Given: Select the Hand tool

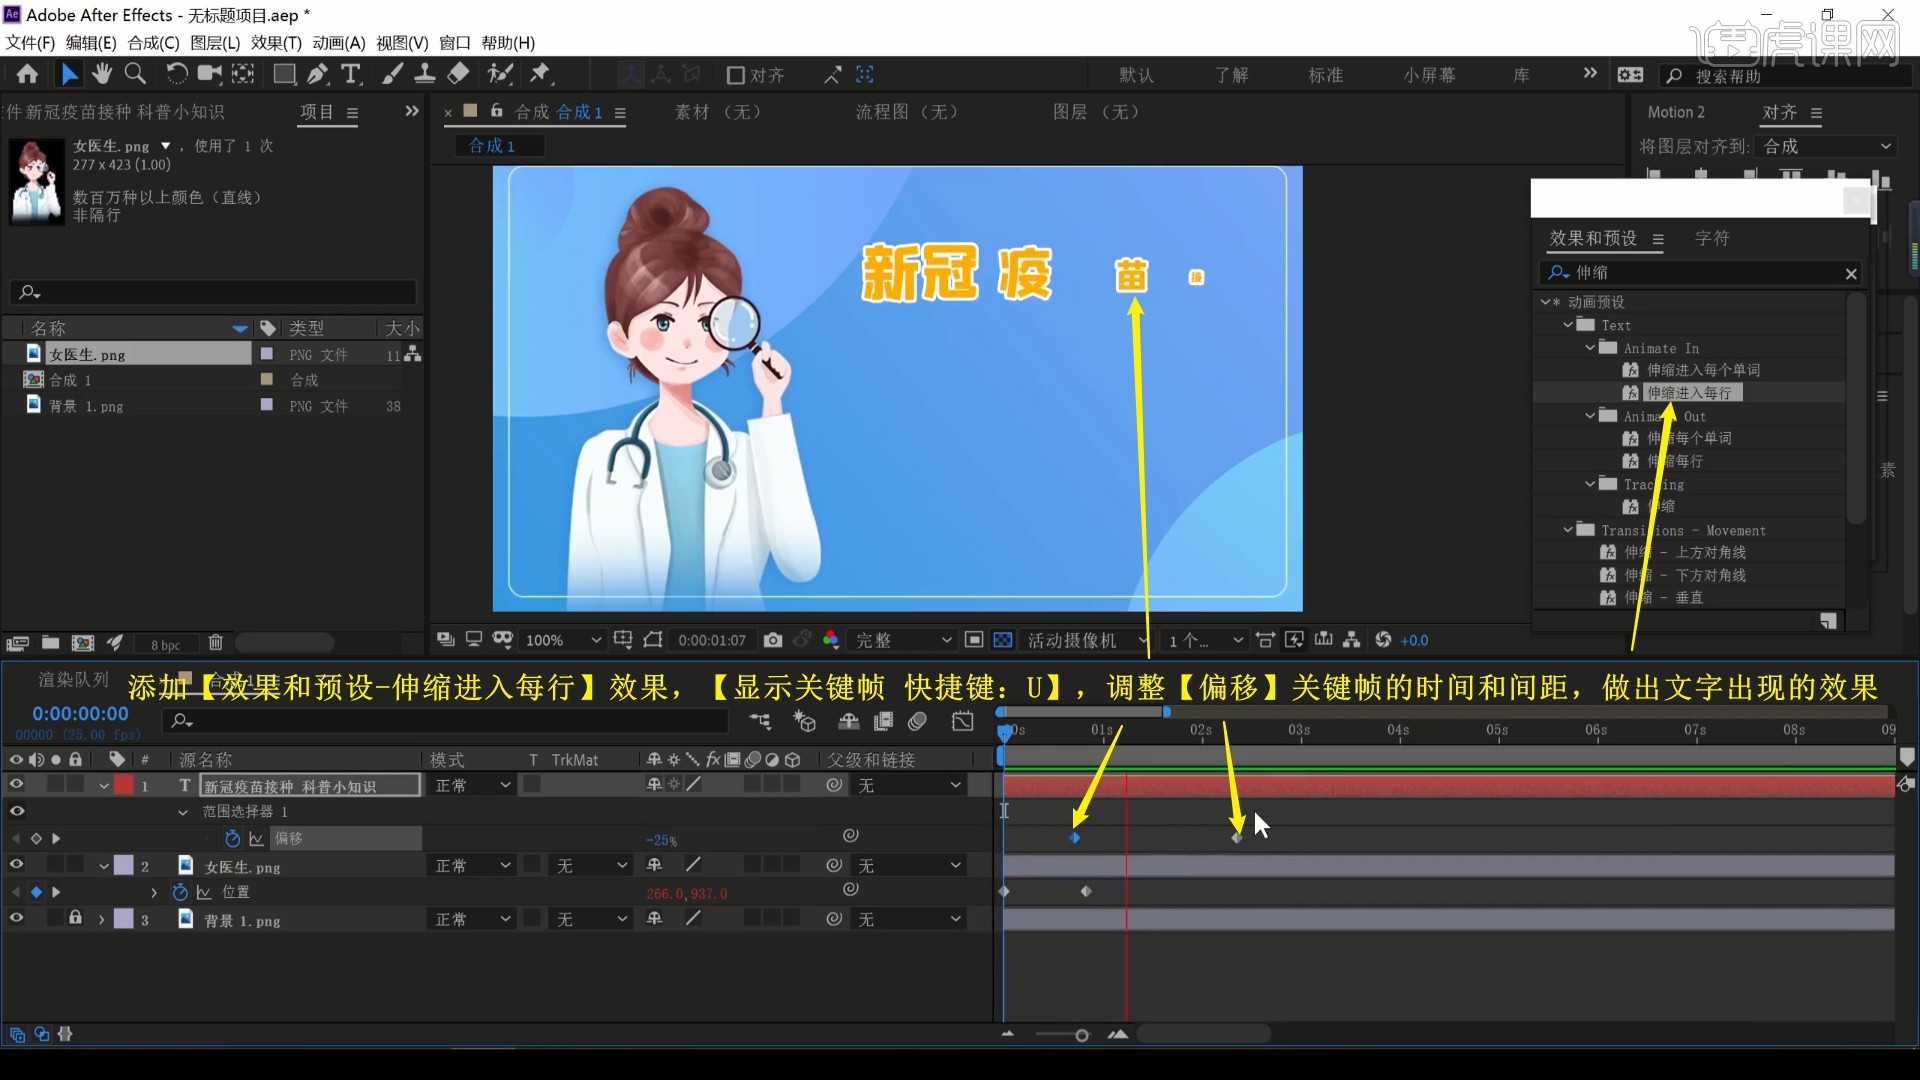Looking at the screenshot, I should 102,74.
